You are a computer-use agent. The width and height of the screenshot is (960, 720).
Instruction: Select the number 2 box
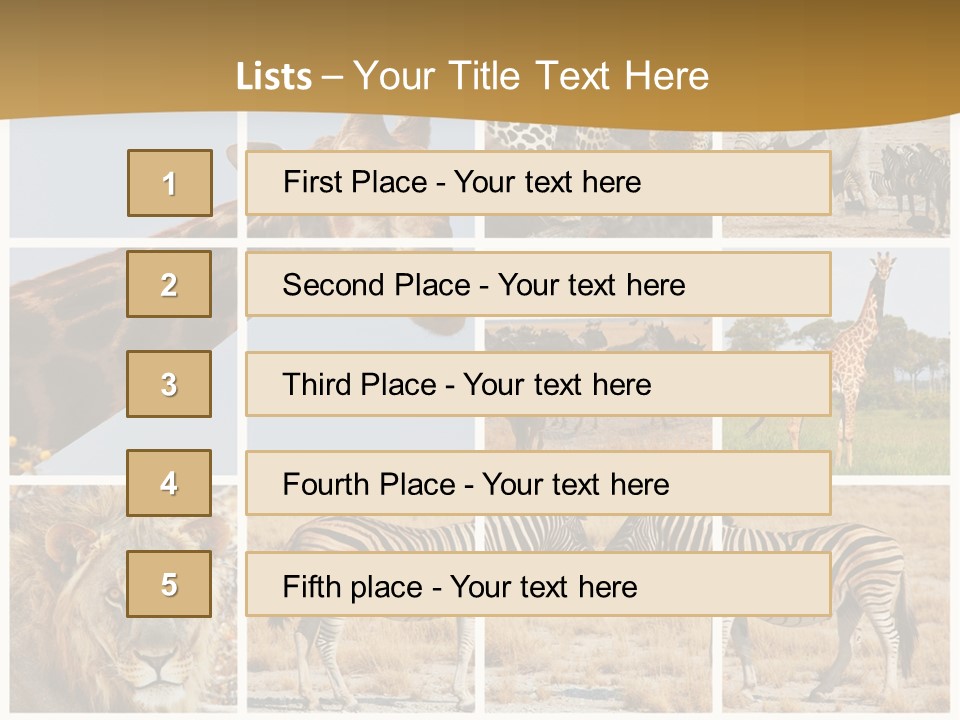click(169, 284)
